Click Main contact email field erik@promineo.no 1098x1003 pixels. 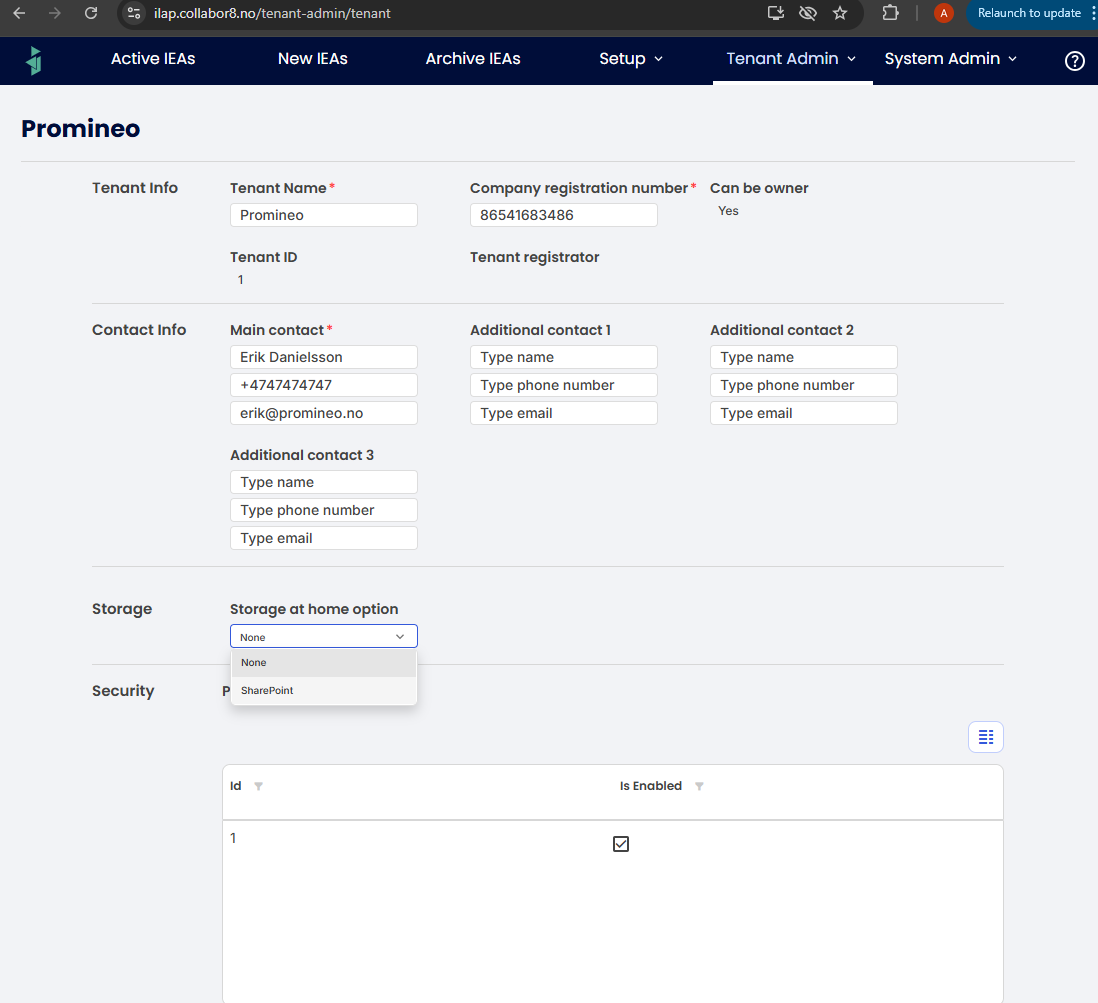pyautogui.click(x=324, y=413)
